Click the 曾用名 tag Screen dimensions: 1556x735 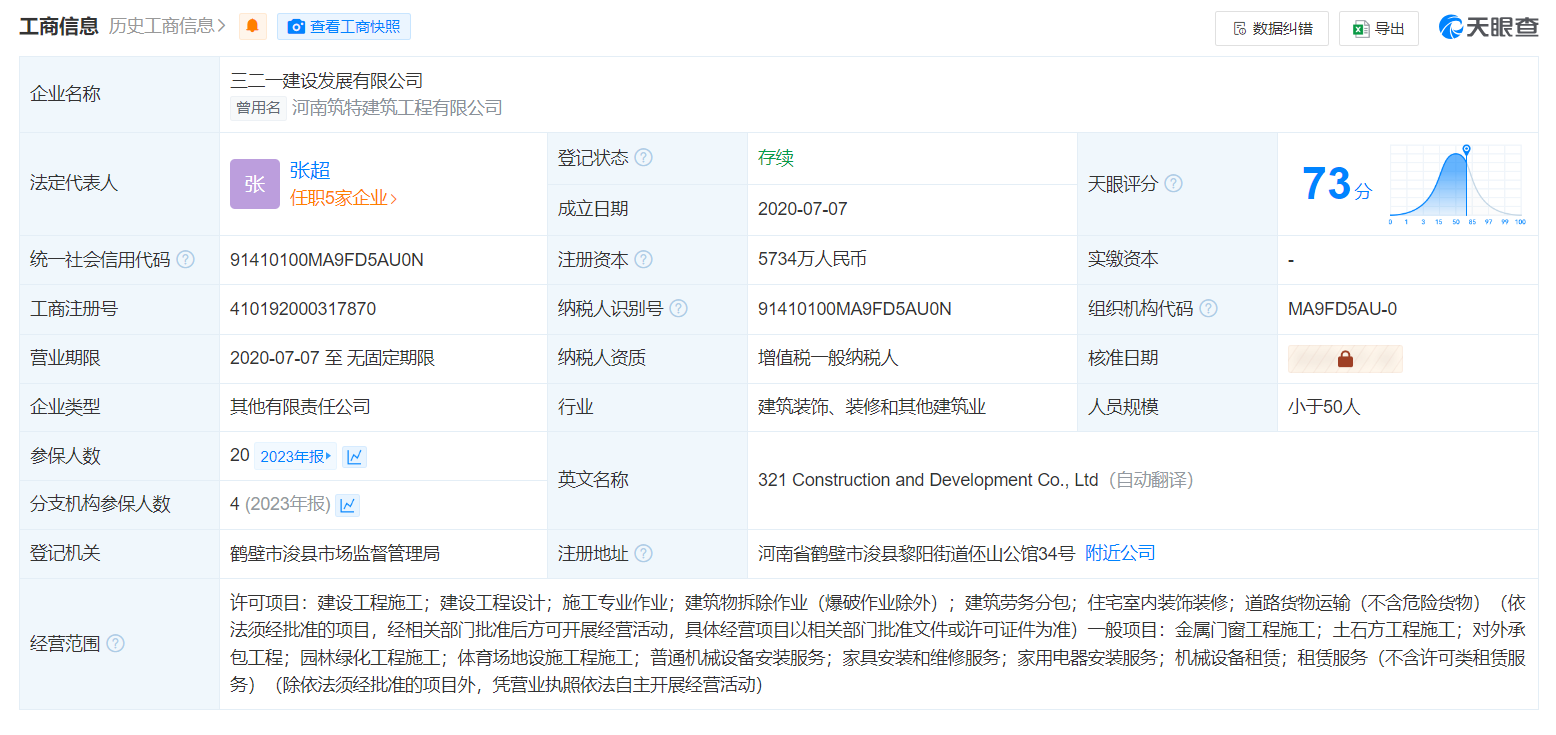(258, 108)
